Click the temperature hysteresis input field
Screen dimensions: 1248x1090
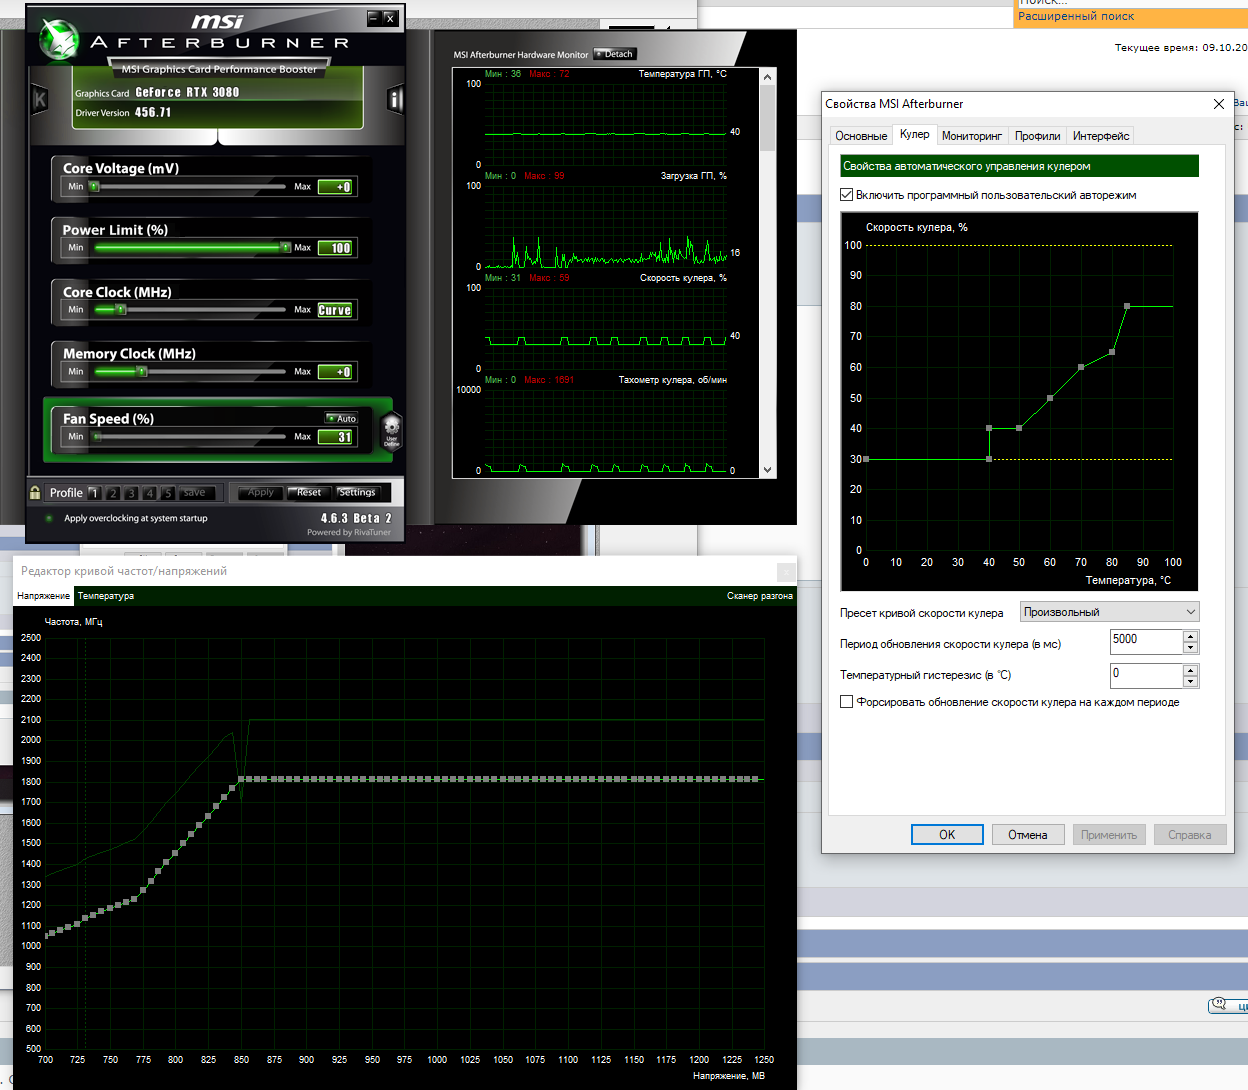point(1146,675)
